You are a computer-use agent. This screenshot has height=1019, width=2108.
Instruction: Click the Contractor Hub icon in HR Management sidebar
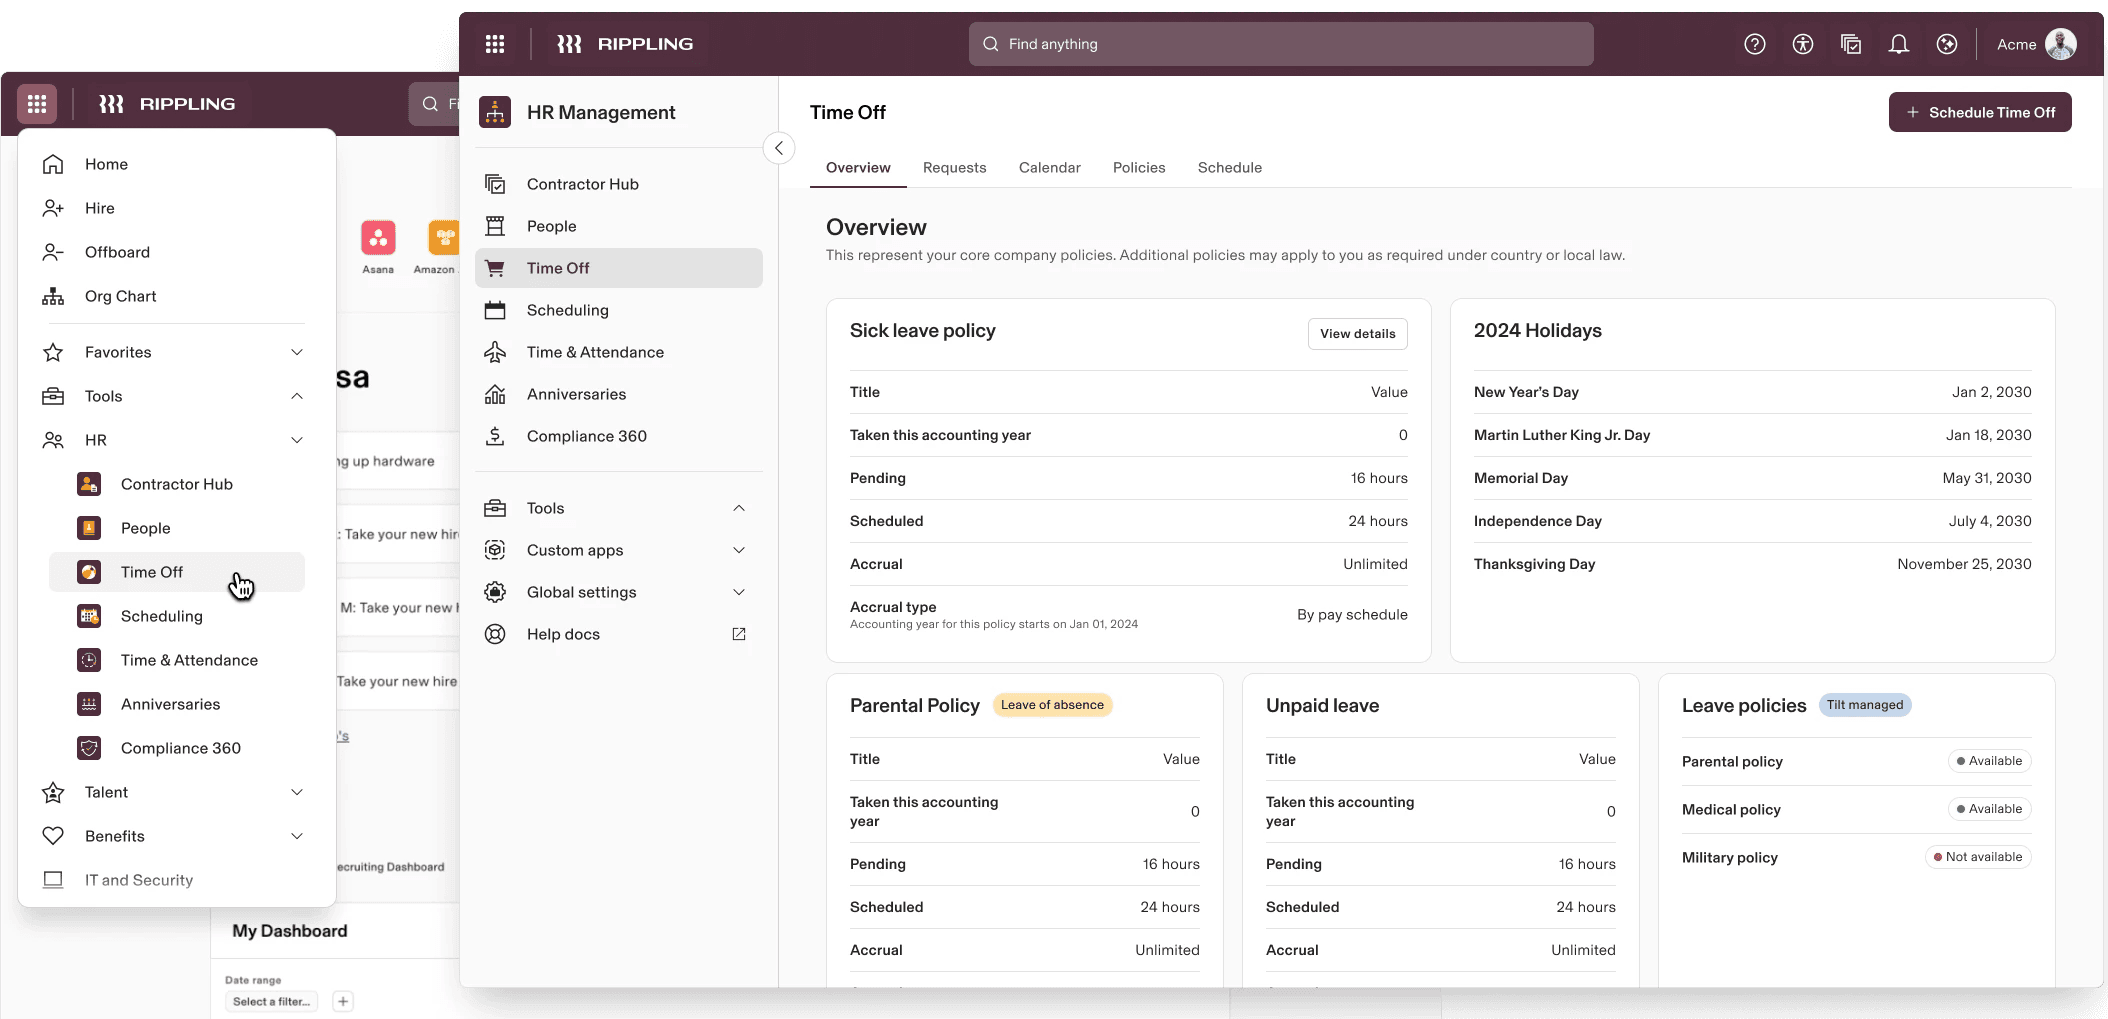(495, 184)
